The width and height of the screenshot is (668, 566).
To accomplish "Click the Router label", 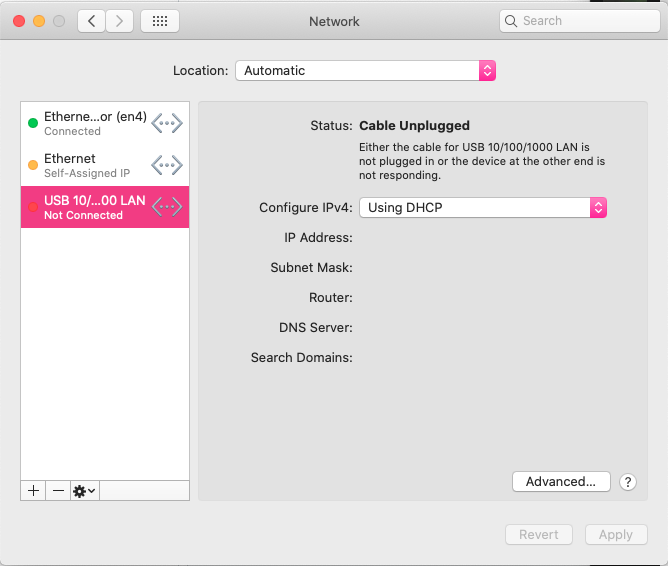I will click(331, 298).
